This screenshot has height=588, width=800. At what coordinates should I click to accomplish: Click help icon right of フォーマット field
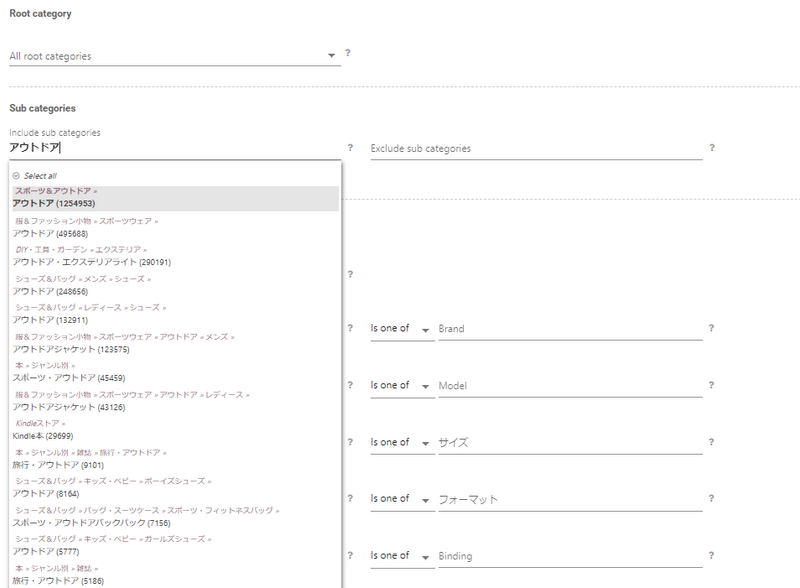tap(711, 498)
